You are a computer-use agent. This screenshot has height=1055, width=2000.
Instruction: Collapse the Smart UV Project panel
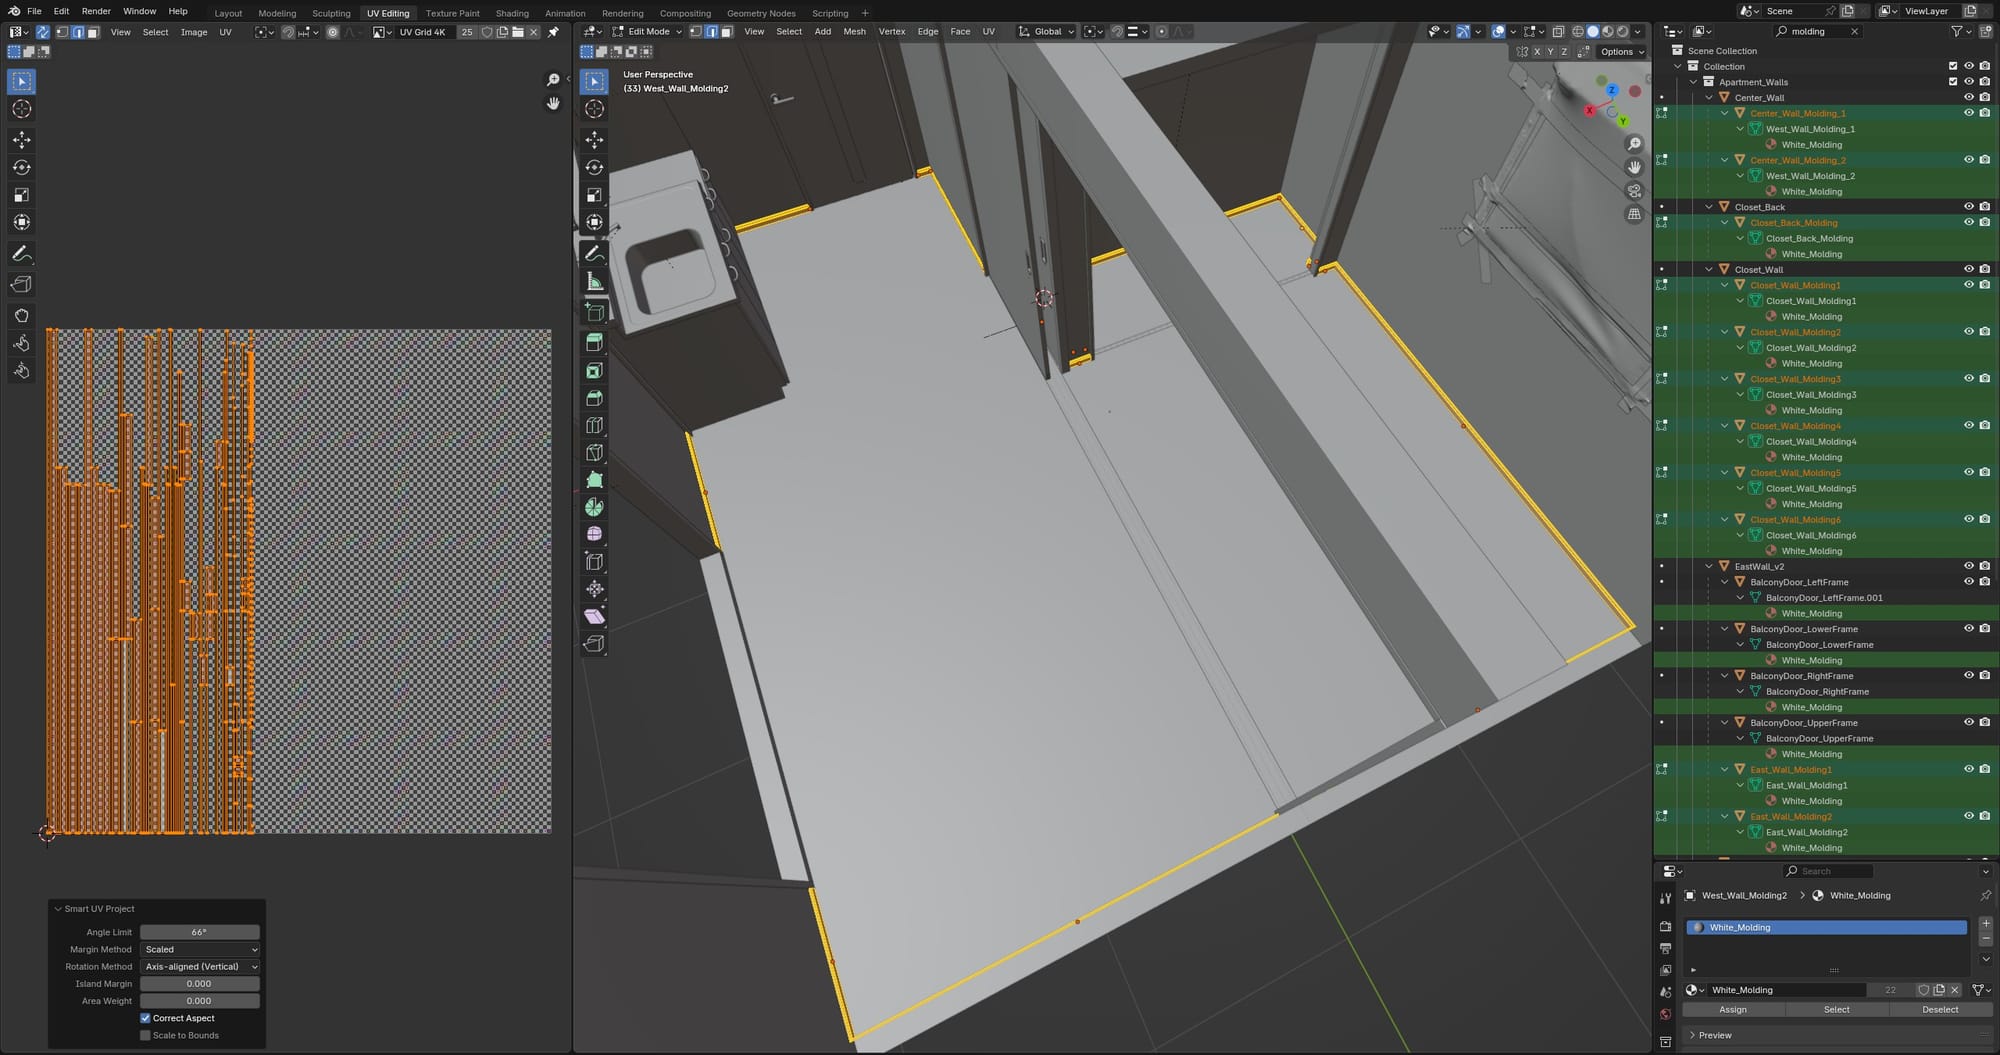(x=58, y=909)
